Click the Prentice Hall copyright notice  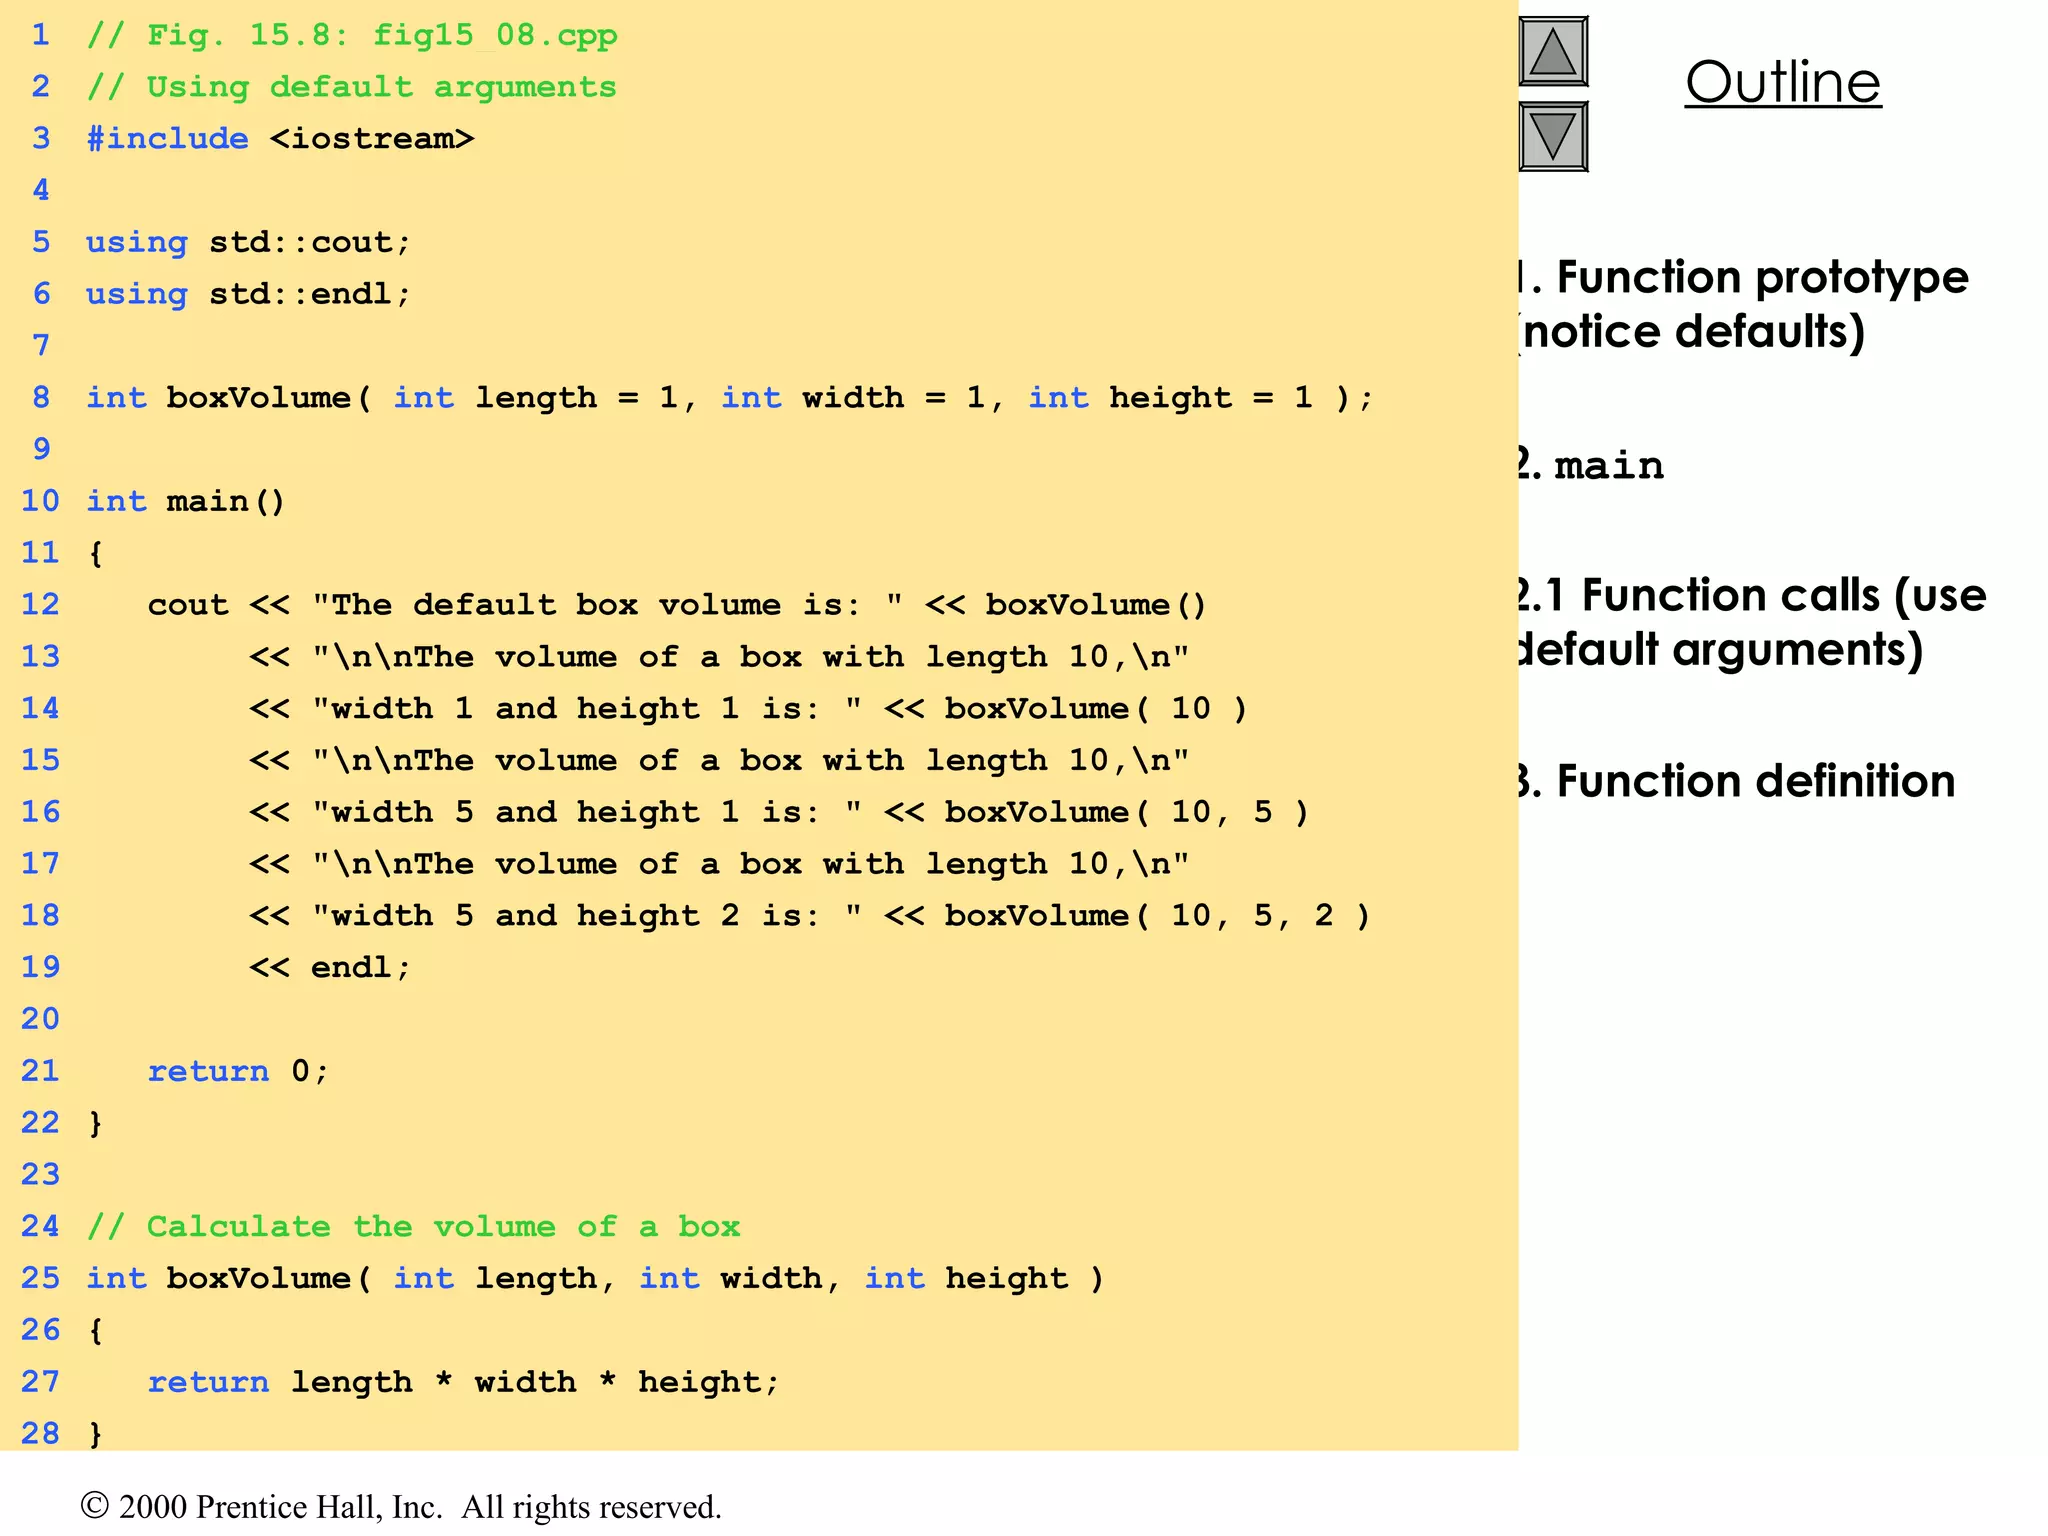click(x=401, y=1507)
